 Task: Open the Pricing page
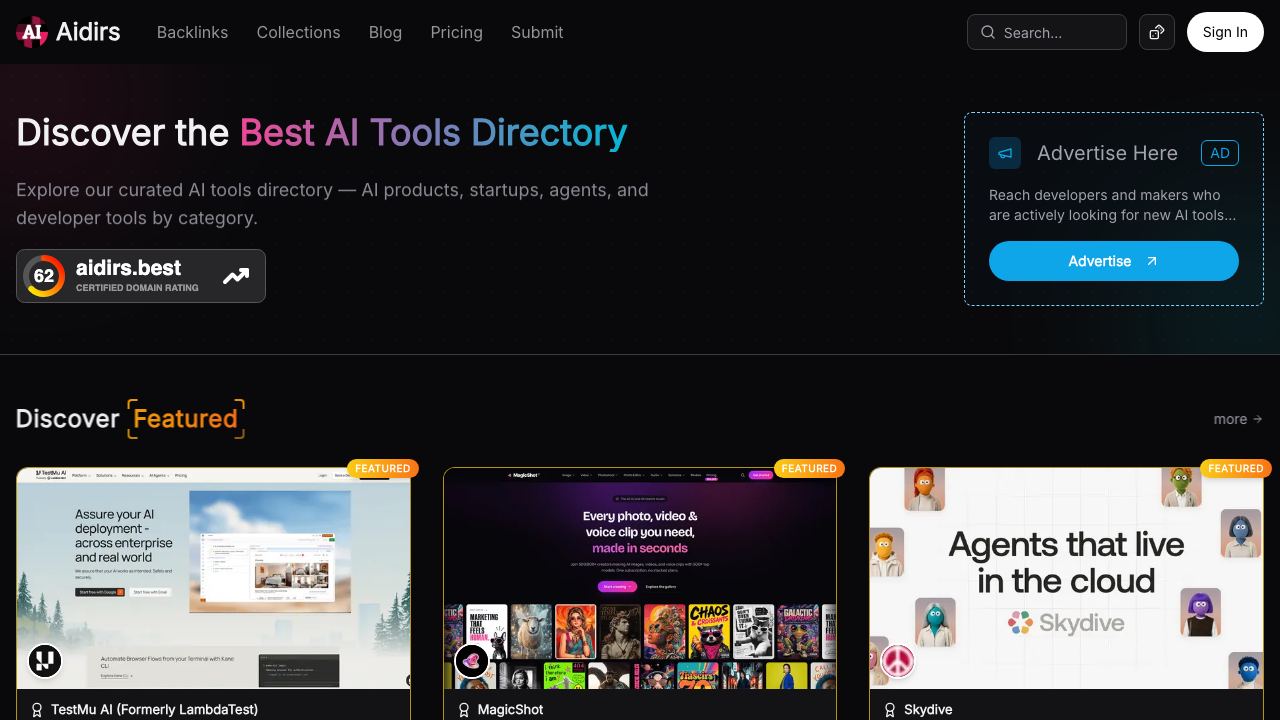click(456, 32)
